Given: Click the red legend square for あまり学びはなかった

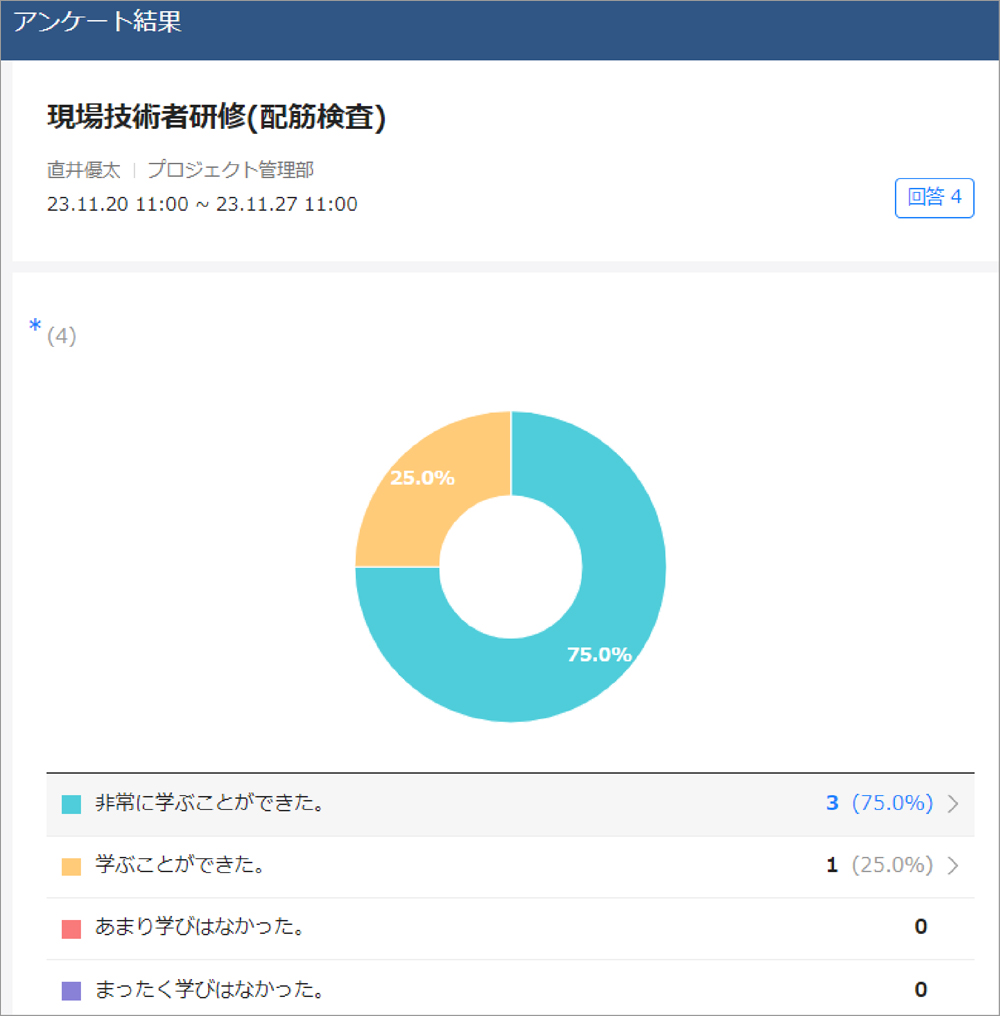Looking at the screenshot, I should [71, 928].
